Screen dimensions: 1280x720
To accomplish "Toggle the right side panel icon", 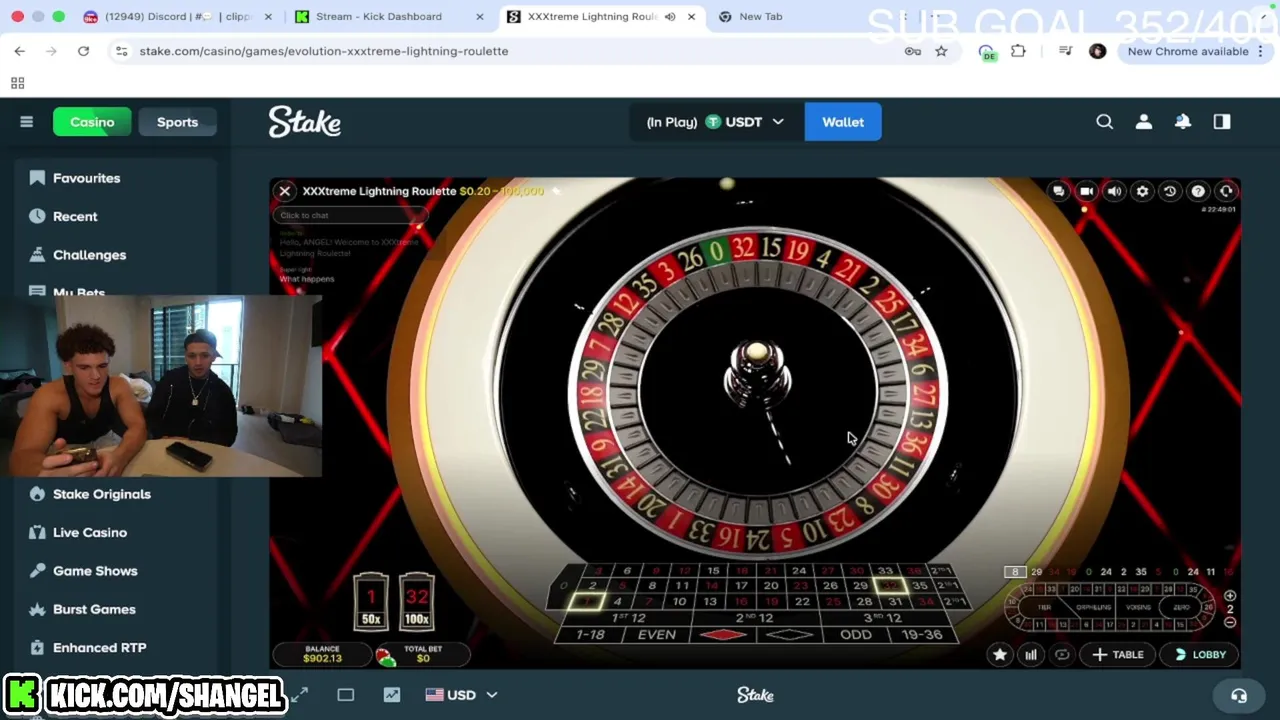I will coord(1222,122).
